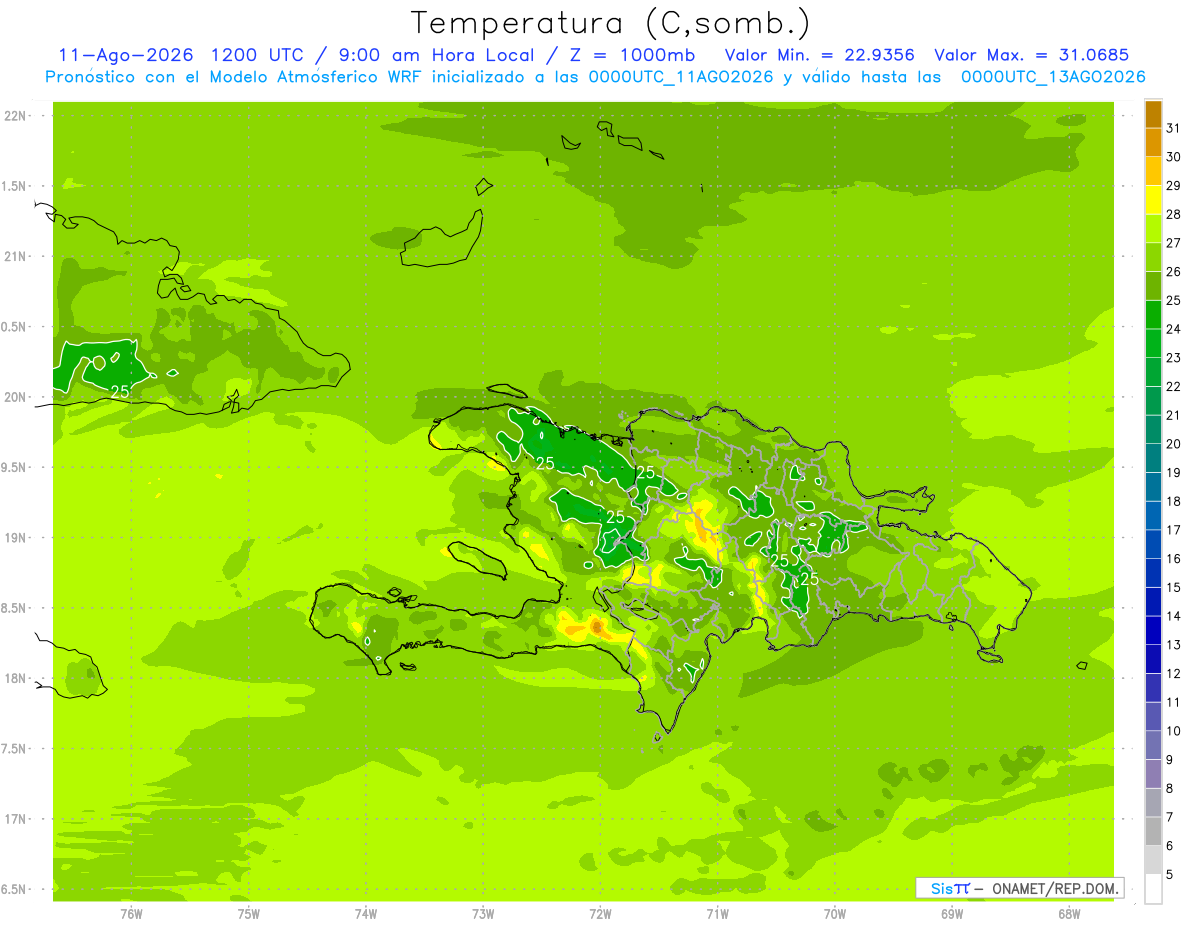The width and height of the screenshot is (1200, 927).
Task: Click the '20N' latitude axis label
Action: tap(14, 397)
